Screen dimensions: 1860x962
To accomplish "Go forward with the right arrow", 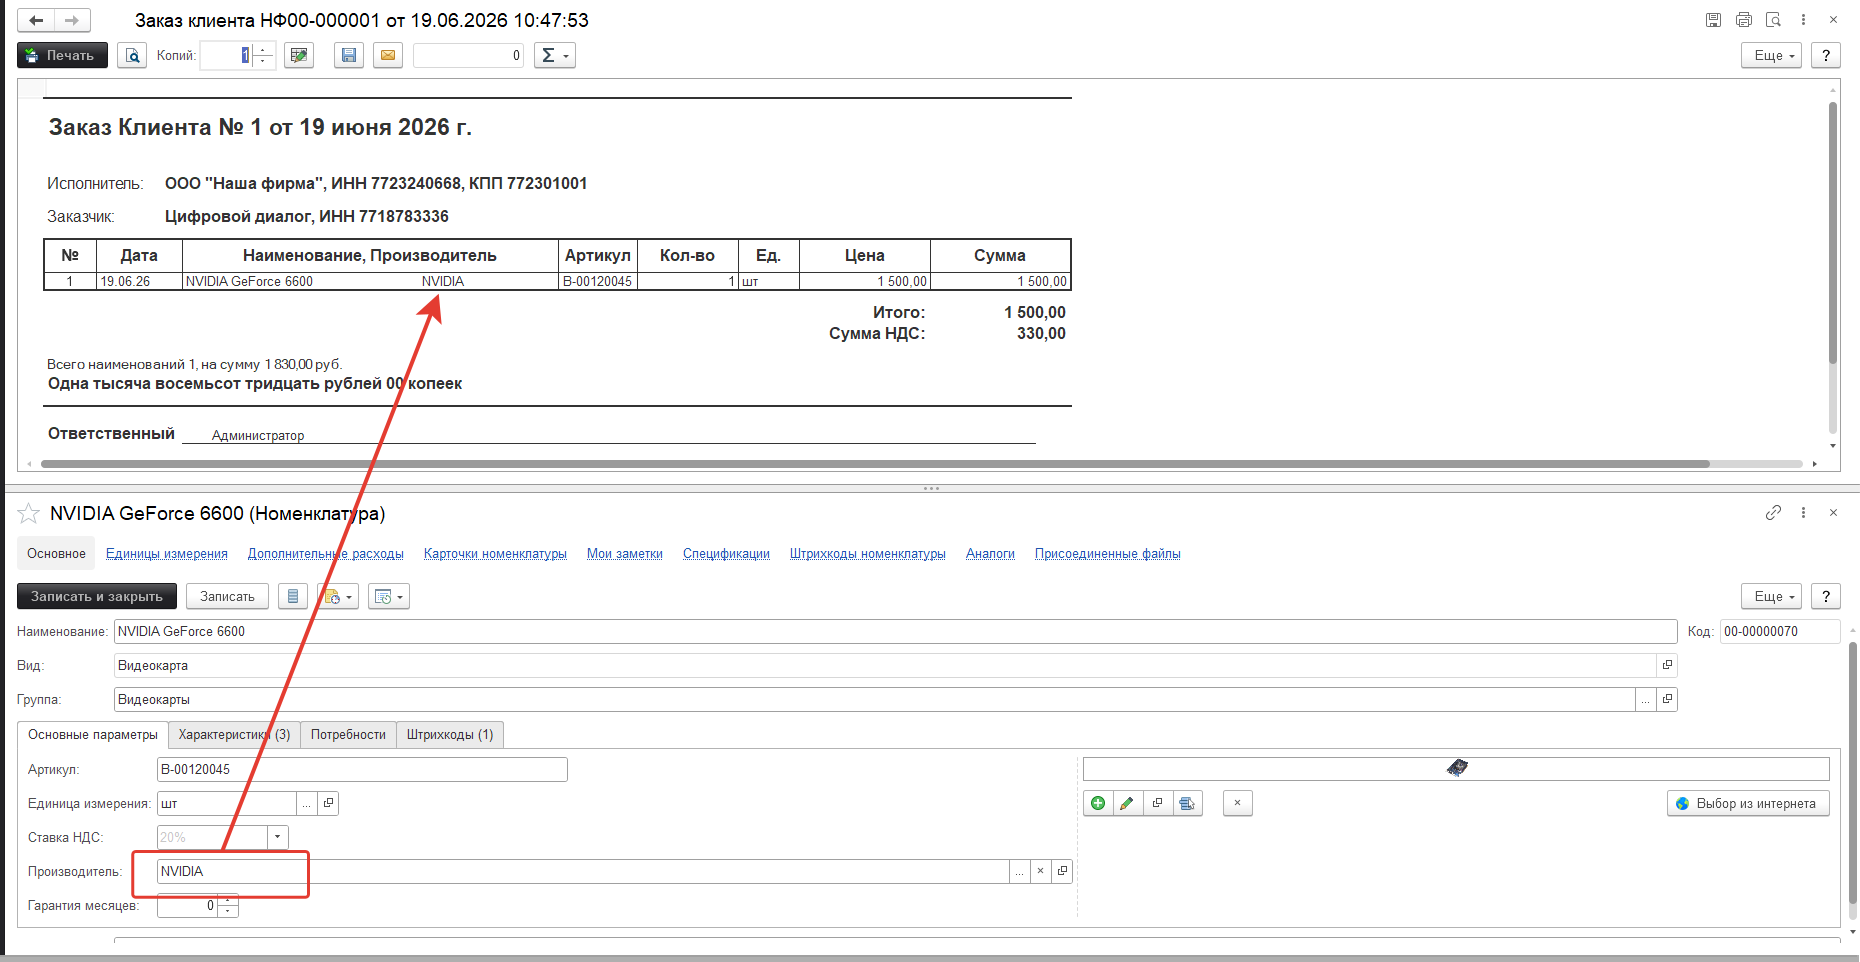I will click(72, 20).
